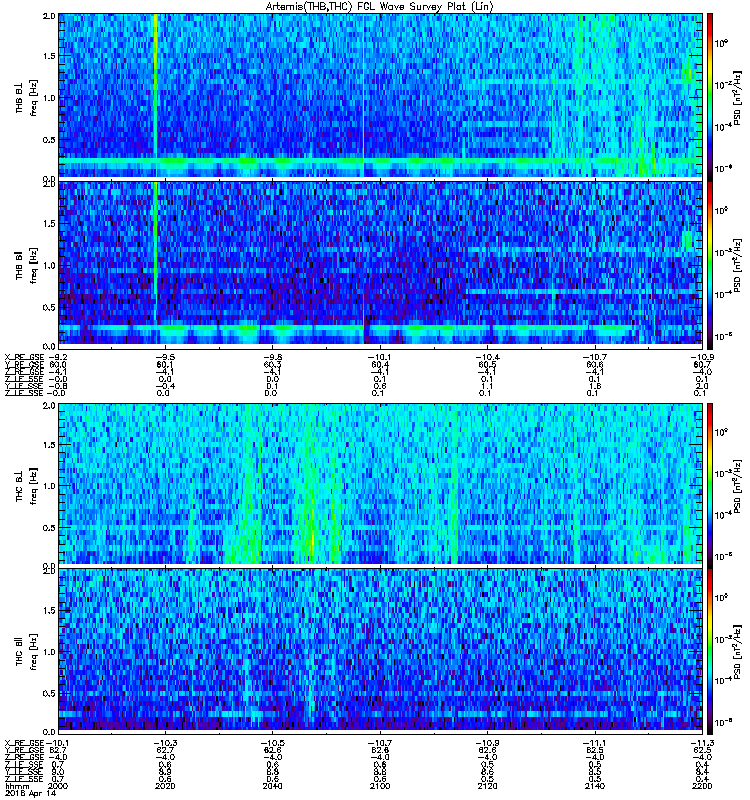Click the '2020' time tick label

[x=165, y=786]
